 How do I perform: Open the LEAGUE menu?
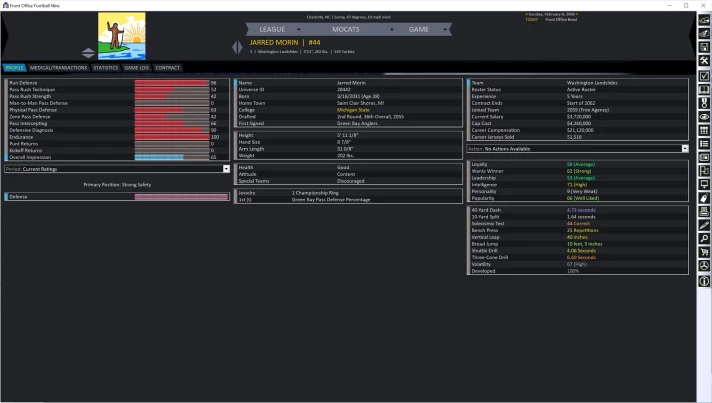coord(272,29)
